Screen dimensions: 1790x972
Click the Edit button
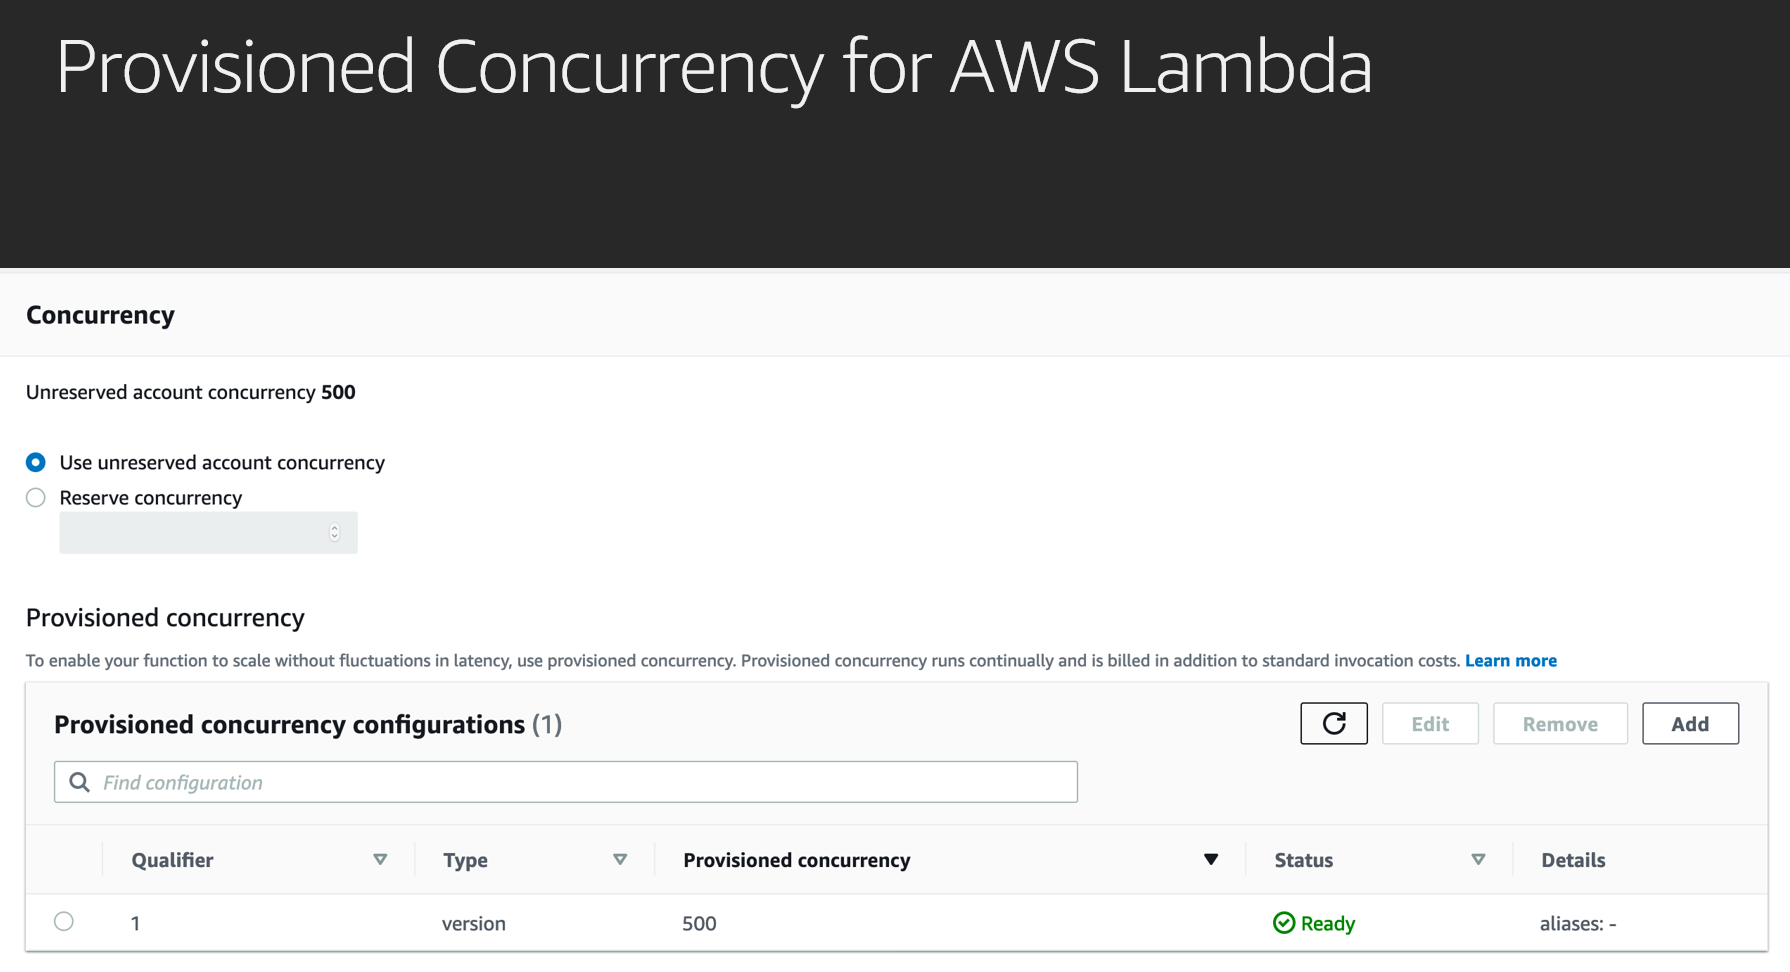pos(1430,723)
